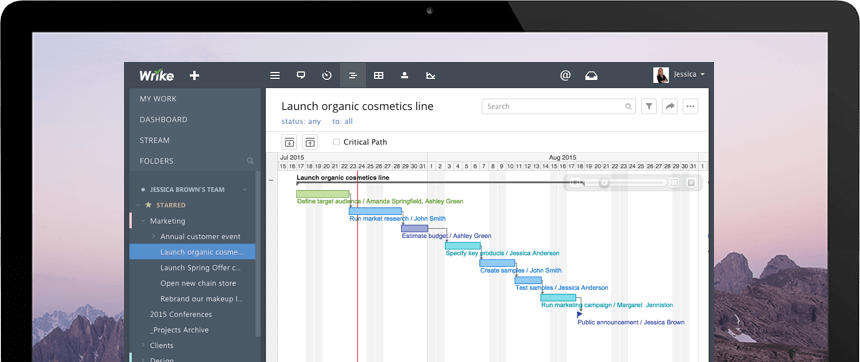Click the Test samples task bar
This screenshot has width=860, height=362.
528,280
